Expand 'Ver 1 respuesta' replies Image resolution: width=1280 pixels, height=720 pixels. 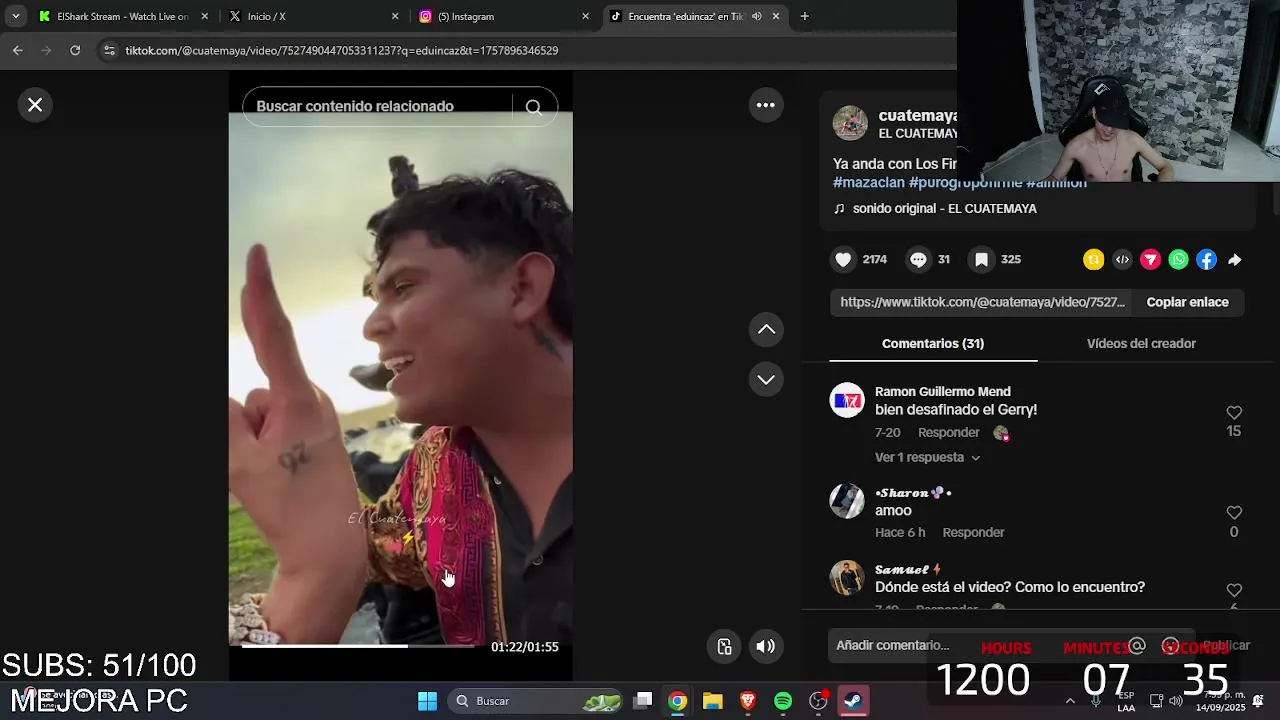pos(927,457)
